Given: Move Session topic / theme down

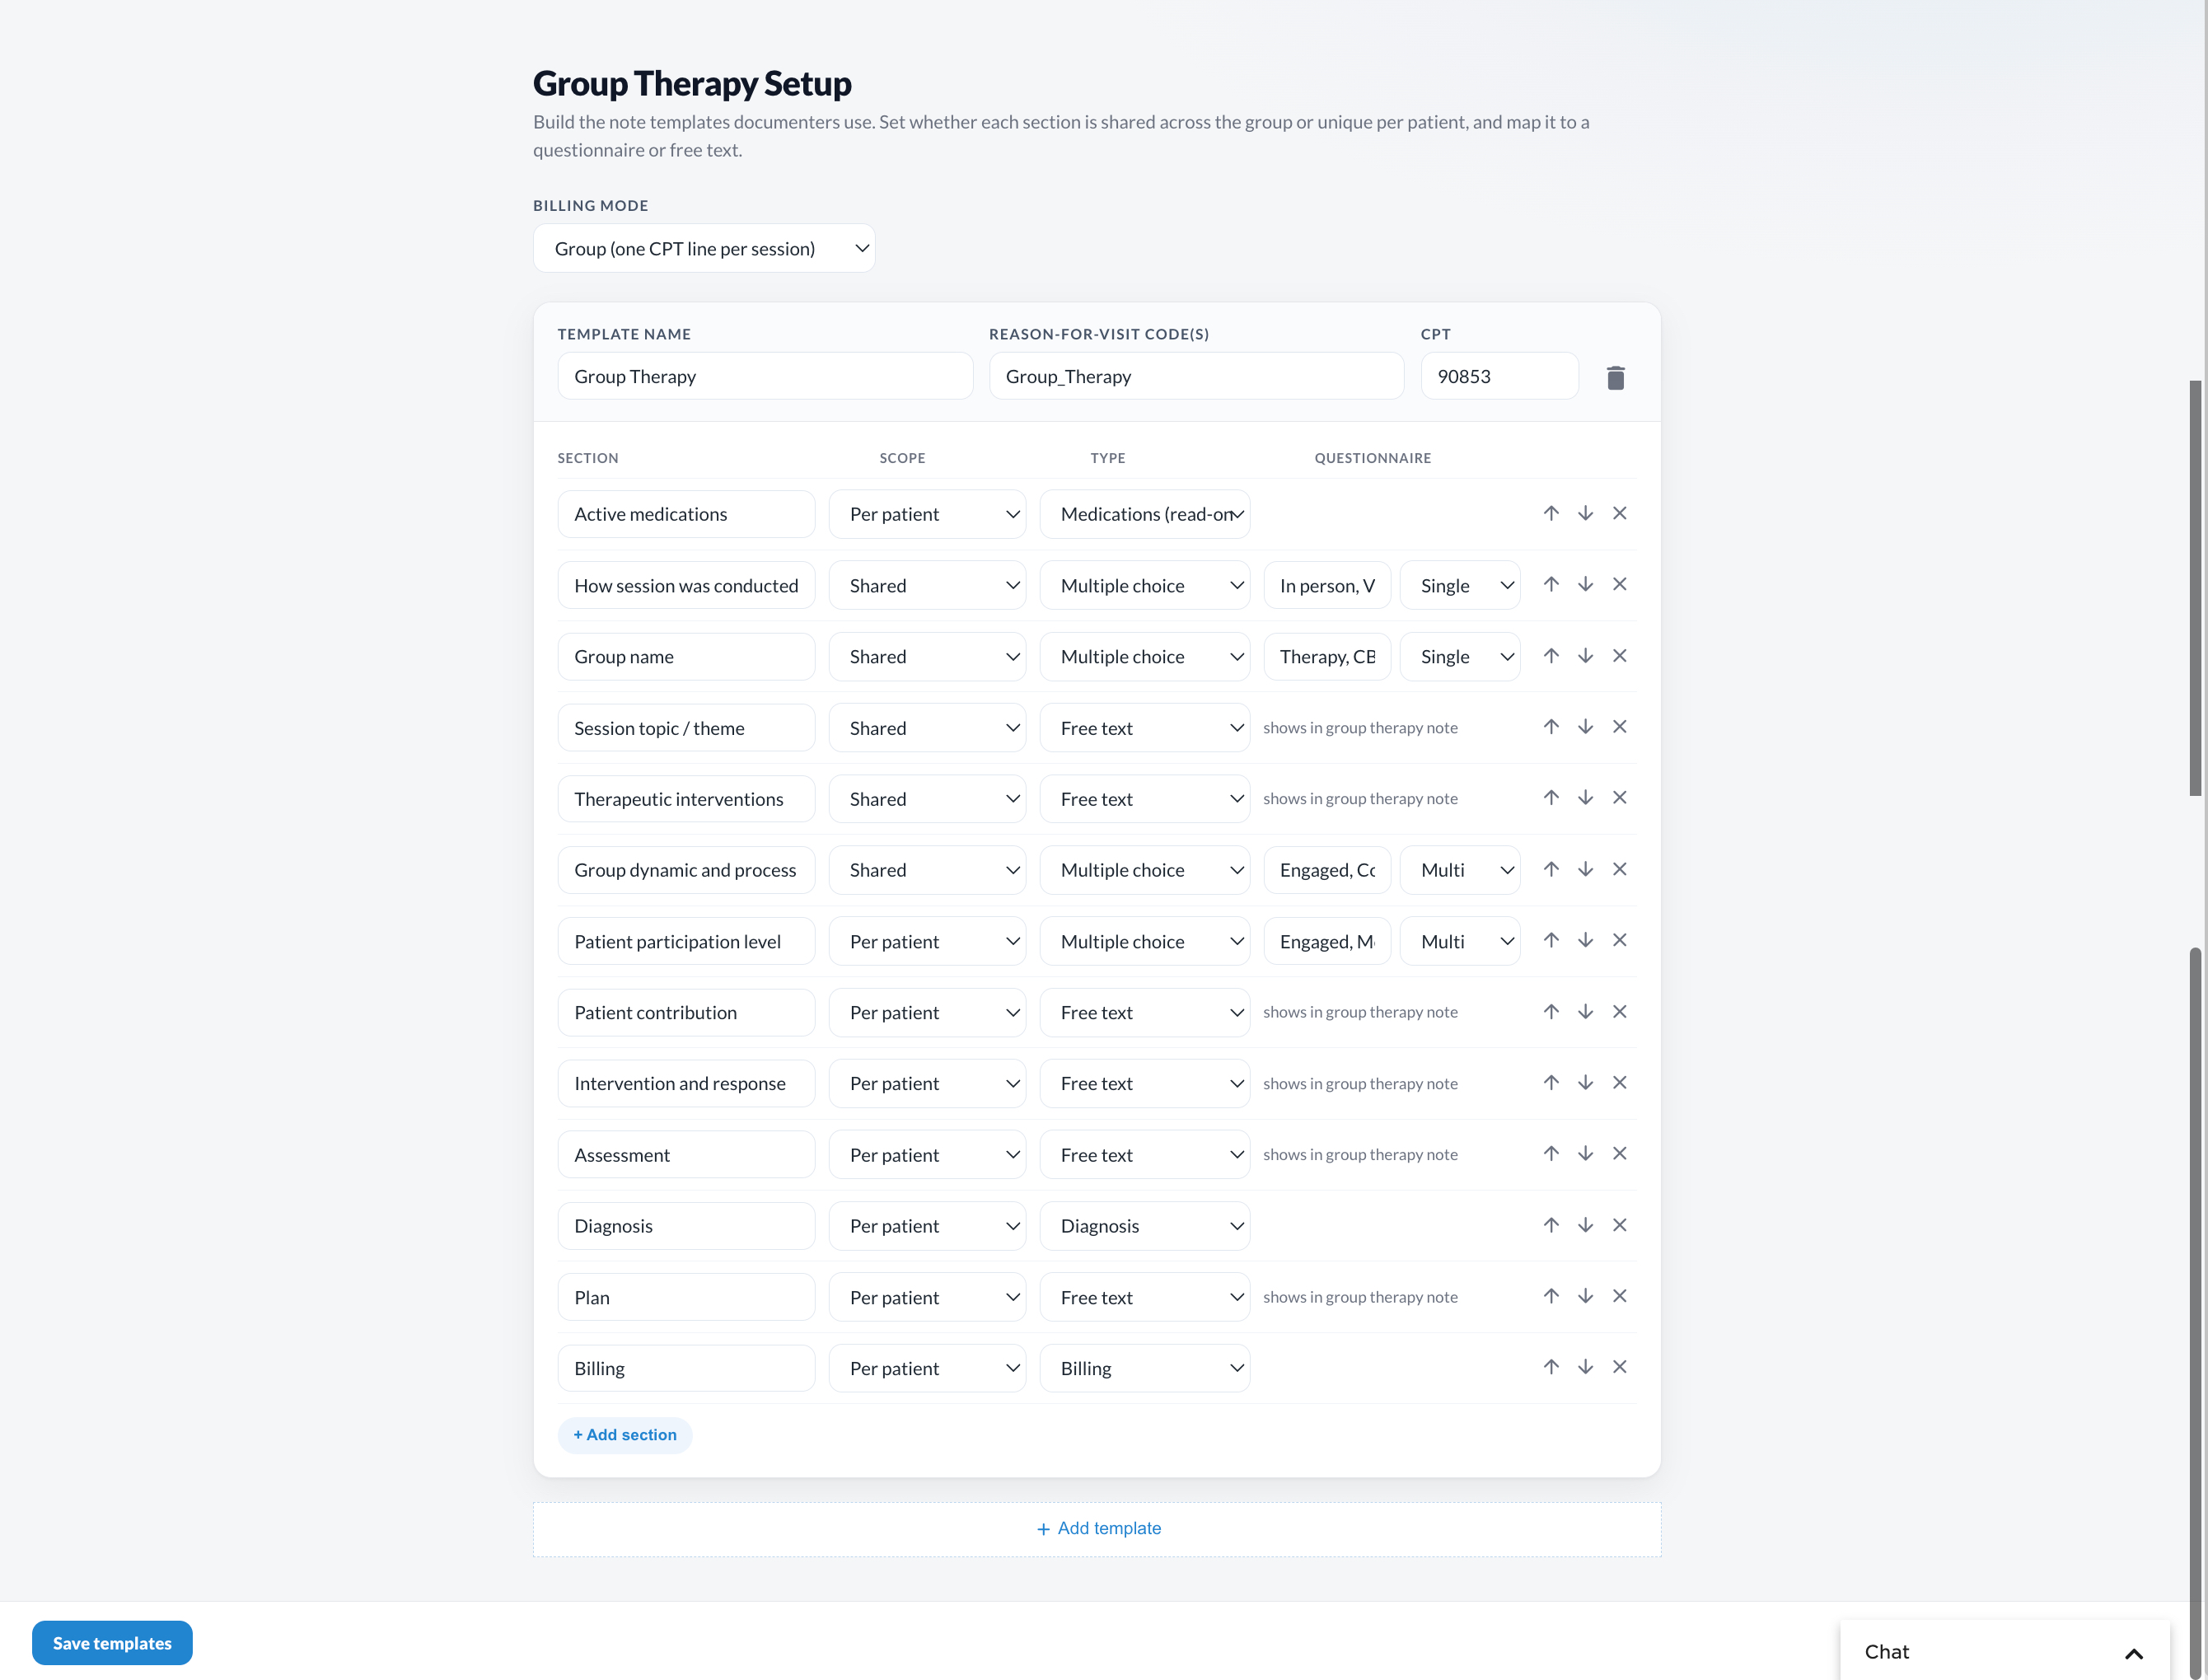Looking at the screenshot, I should [x=1585, y=727].
